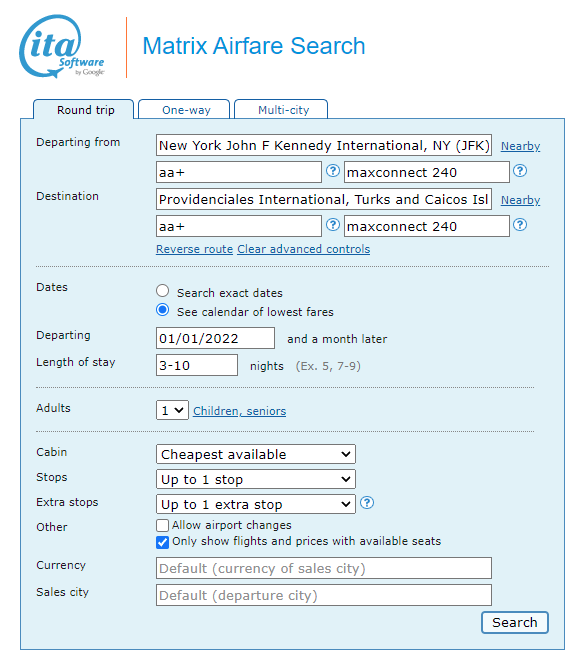This screenshot has width=576, height=670.
Task: Switch to the Multi-city tab
Action: tap(281, 109)
